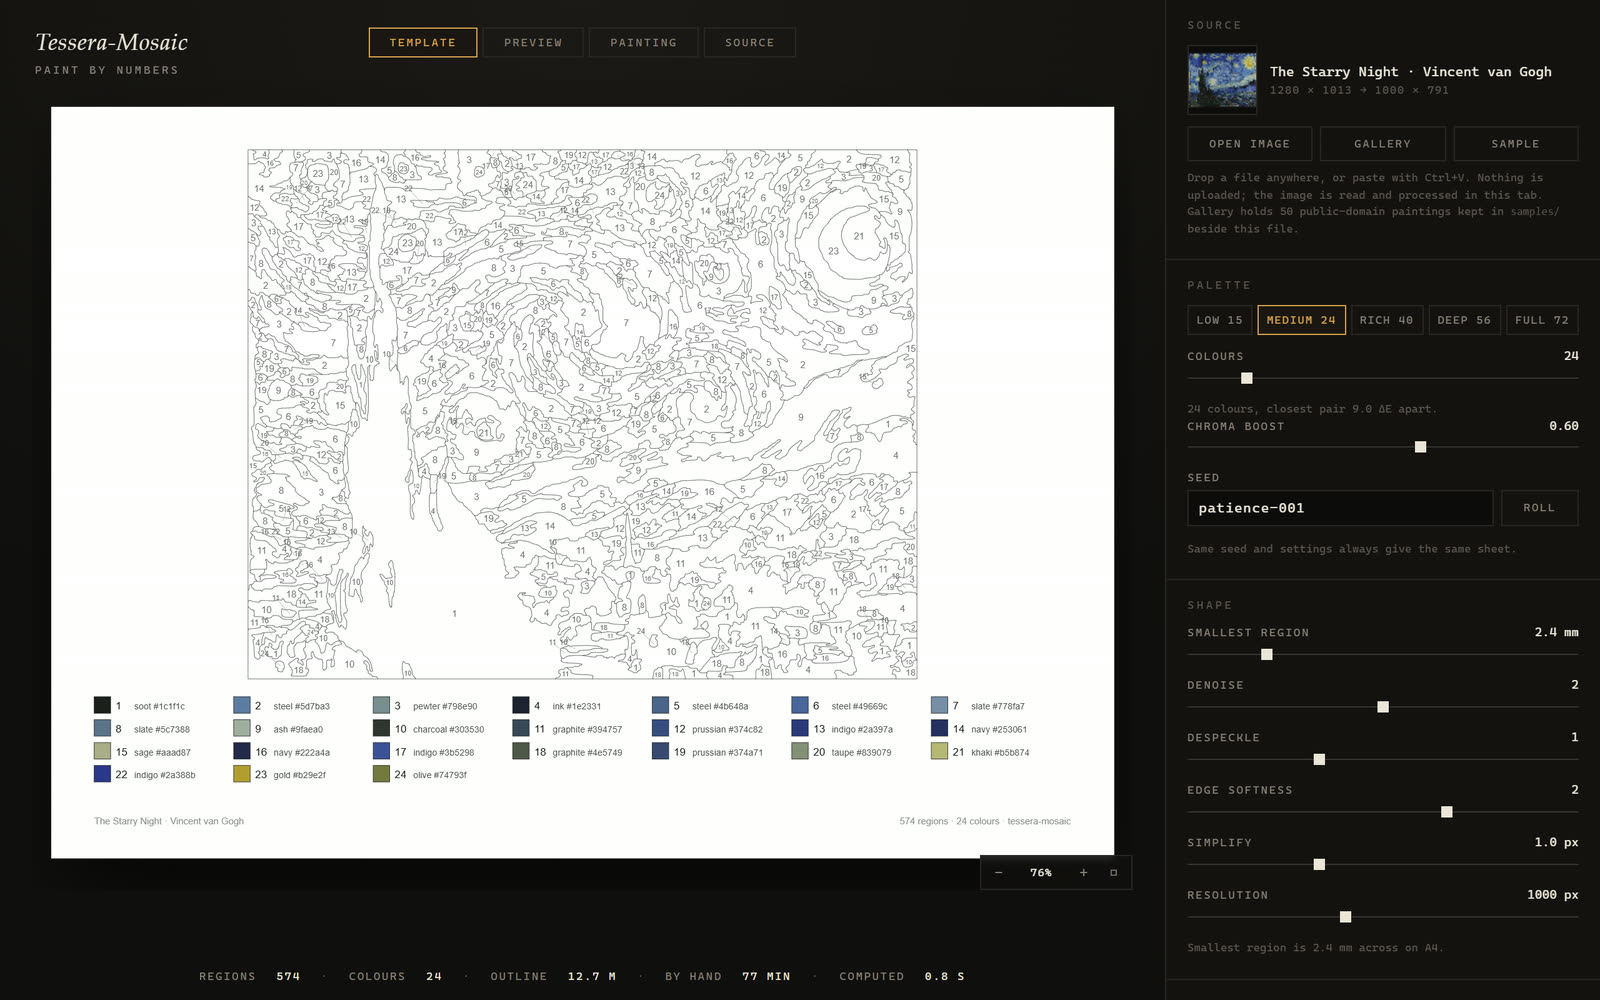Image resolution: width=1600 pixels, height=1000 pixels.
Task: Click the Open Image button
Action: pos(1250,144)
